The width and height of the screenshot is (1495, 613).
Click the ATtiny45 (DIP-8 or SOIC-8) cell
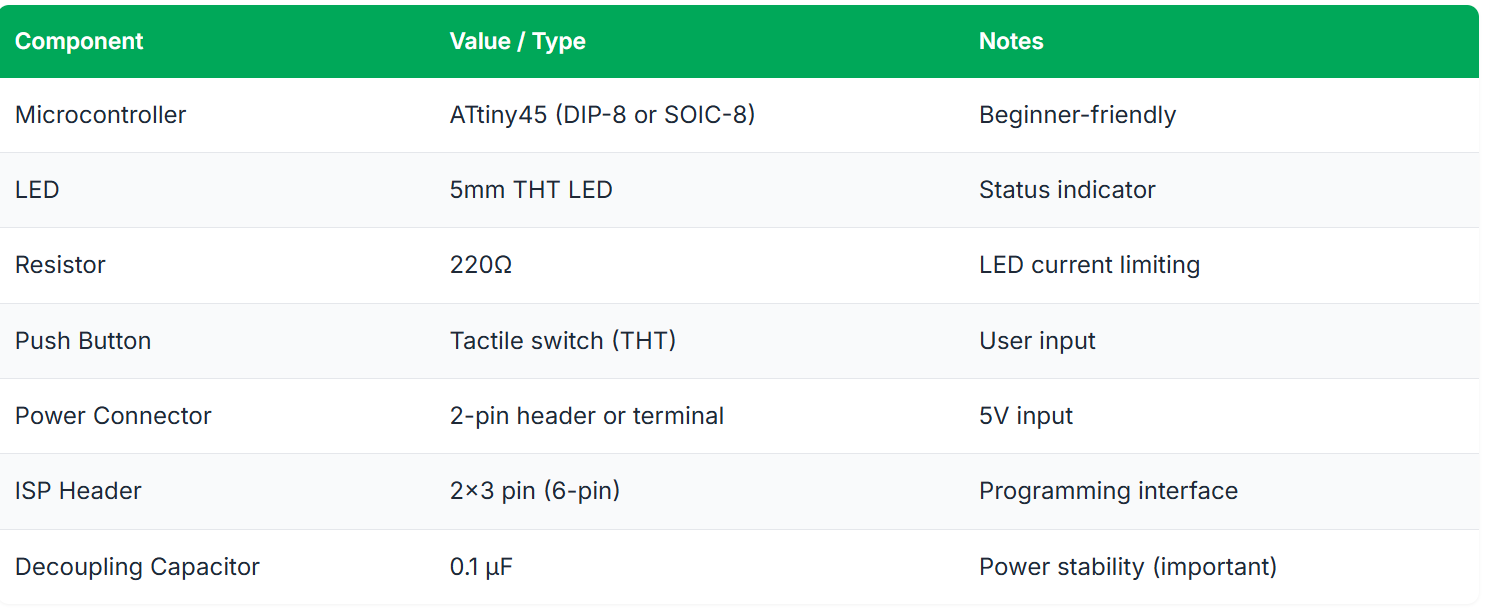point(602,115)
